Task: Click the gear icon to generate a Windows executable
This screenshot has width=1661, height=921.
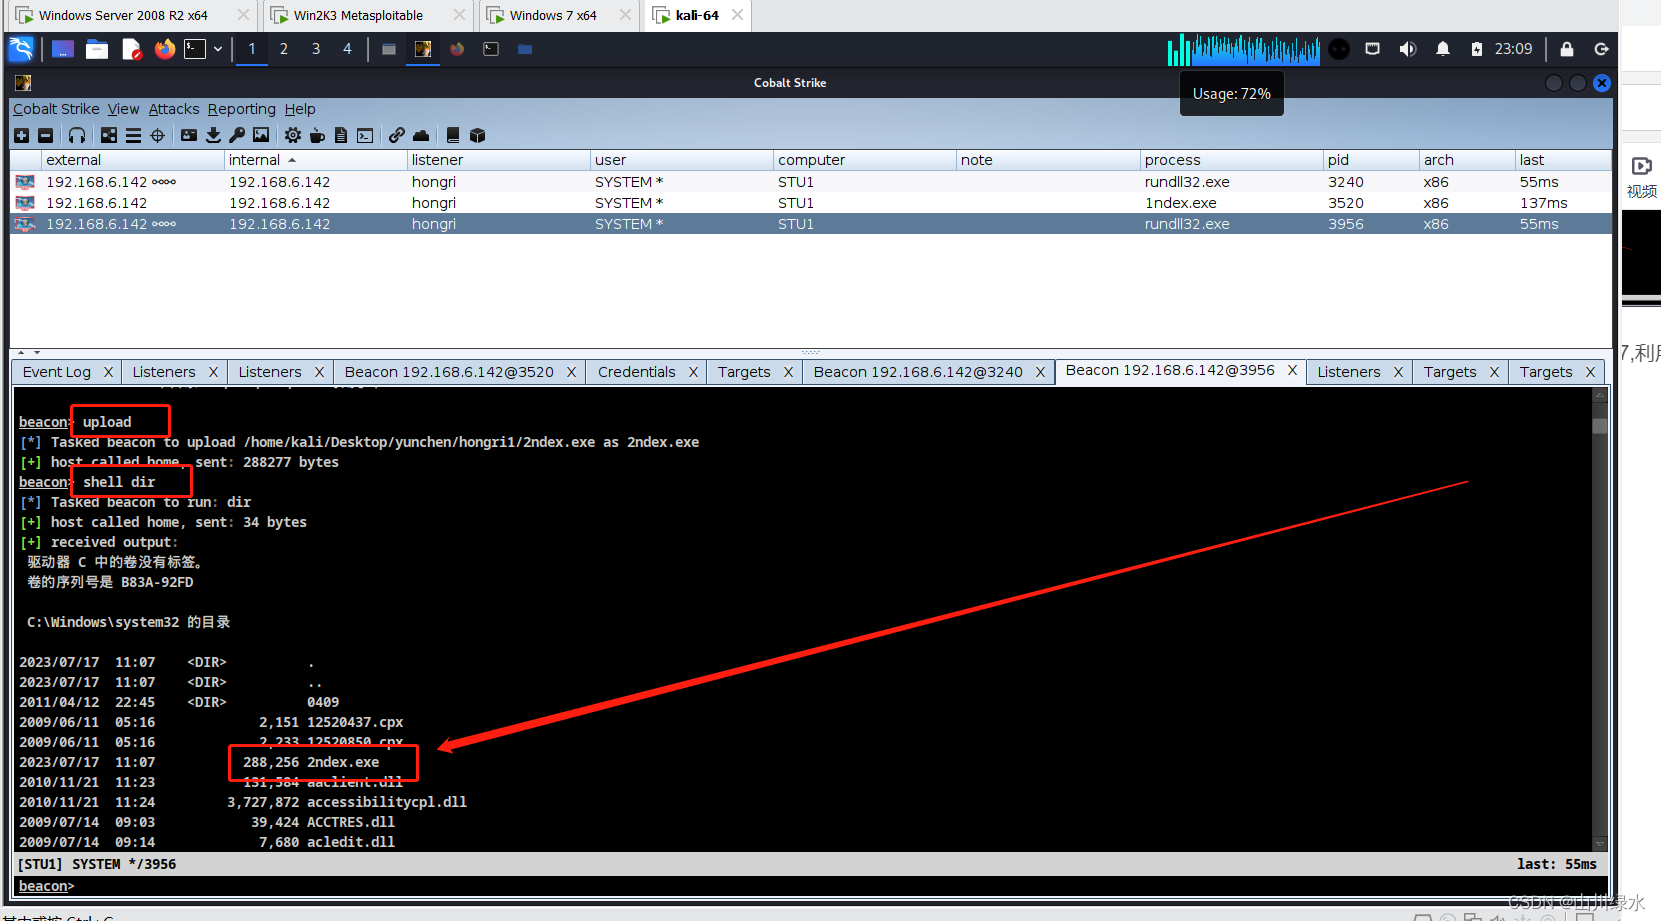Action: (x=293, y=135)
